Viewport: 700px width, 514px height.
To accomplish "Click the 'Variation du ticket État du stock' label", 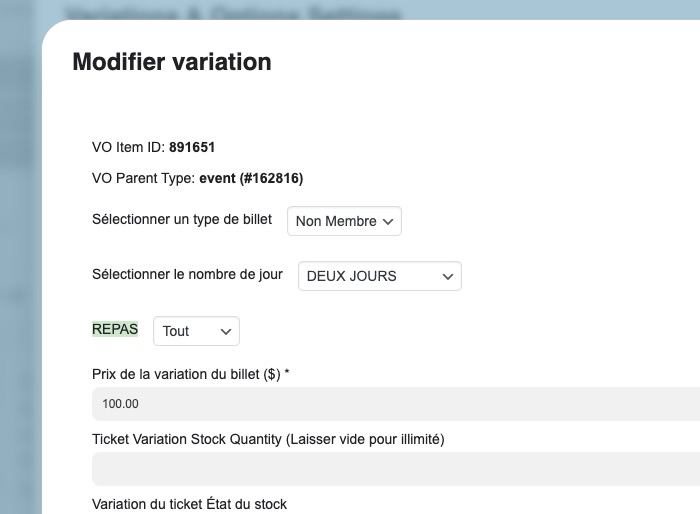I will click(189, 504).
